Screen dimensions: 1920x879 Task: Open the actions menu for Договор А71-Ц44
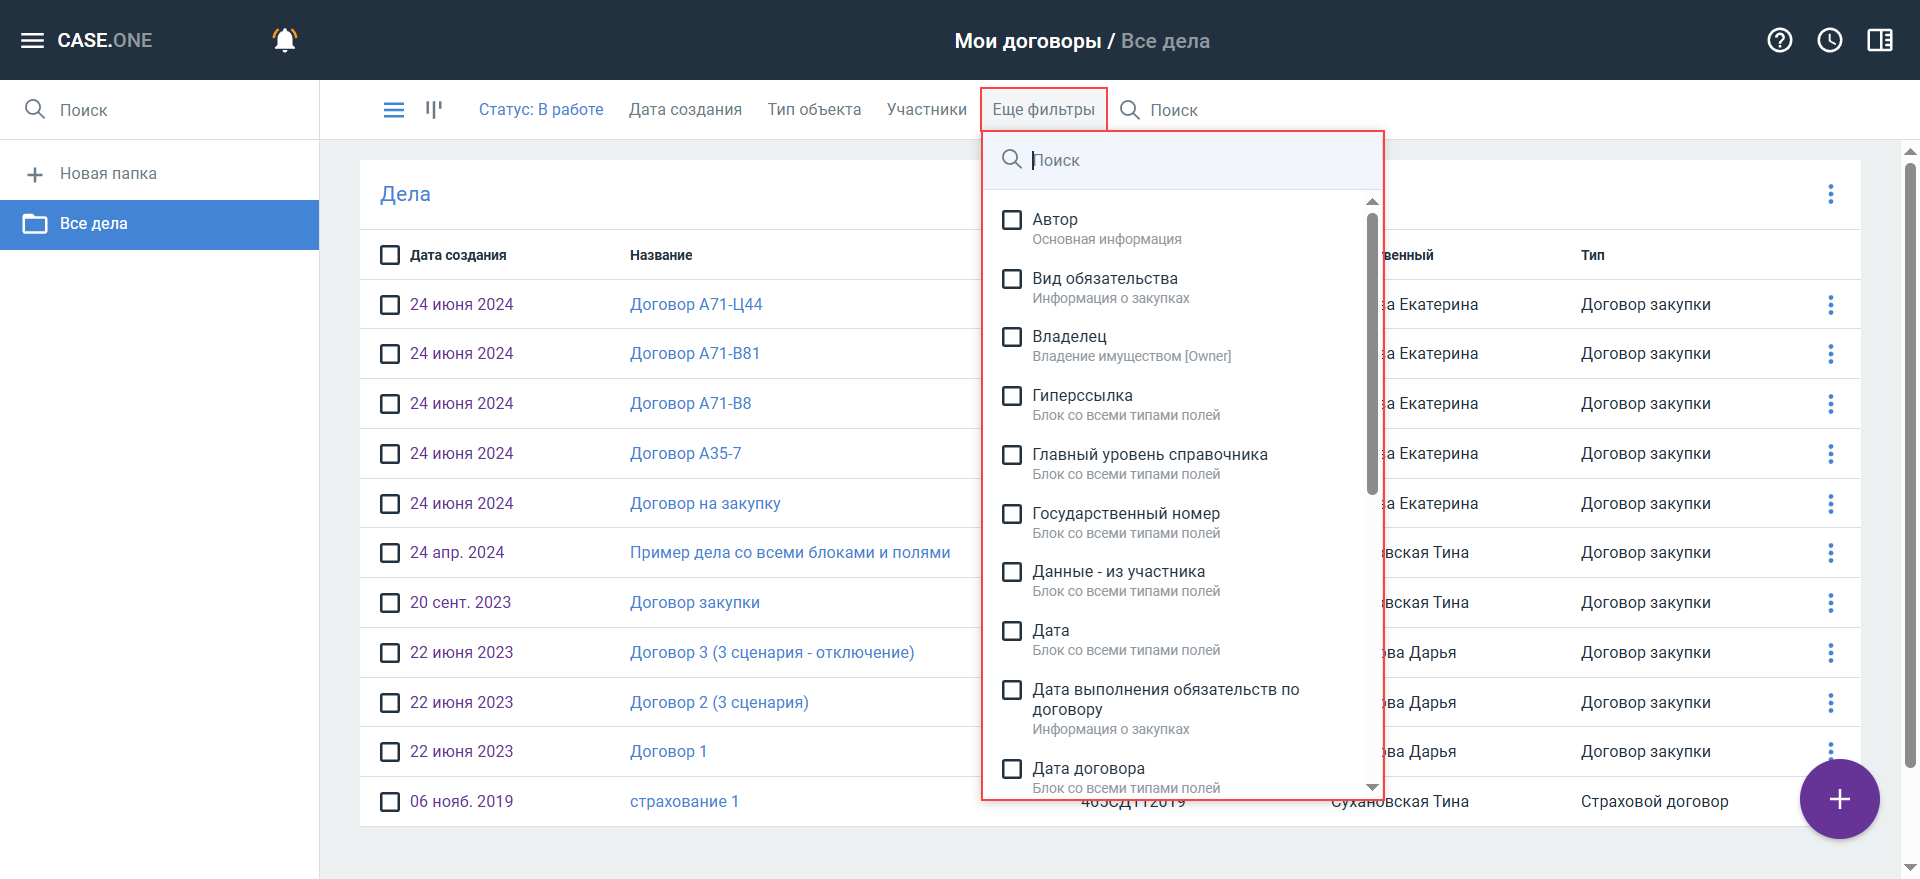click(x=1830, y=305)
